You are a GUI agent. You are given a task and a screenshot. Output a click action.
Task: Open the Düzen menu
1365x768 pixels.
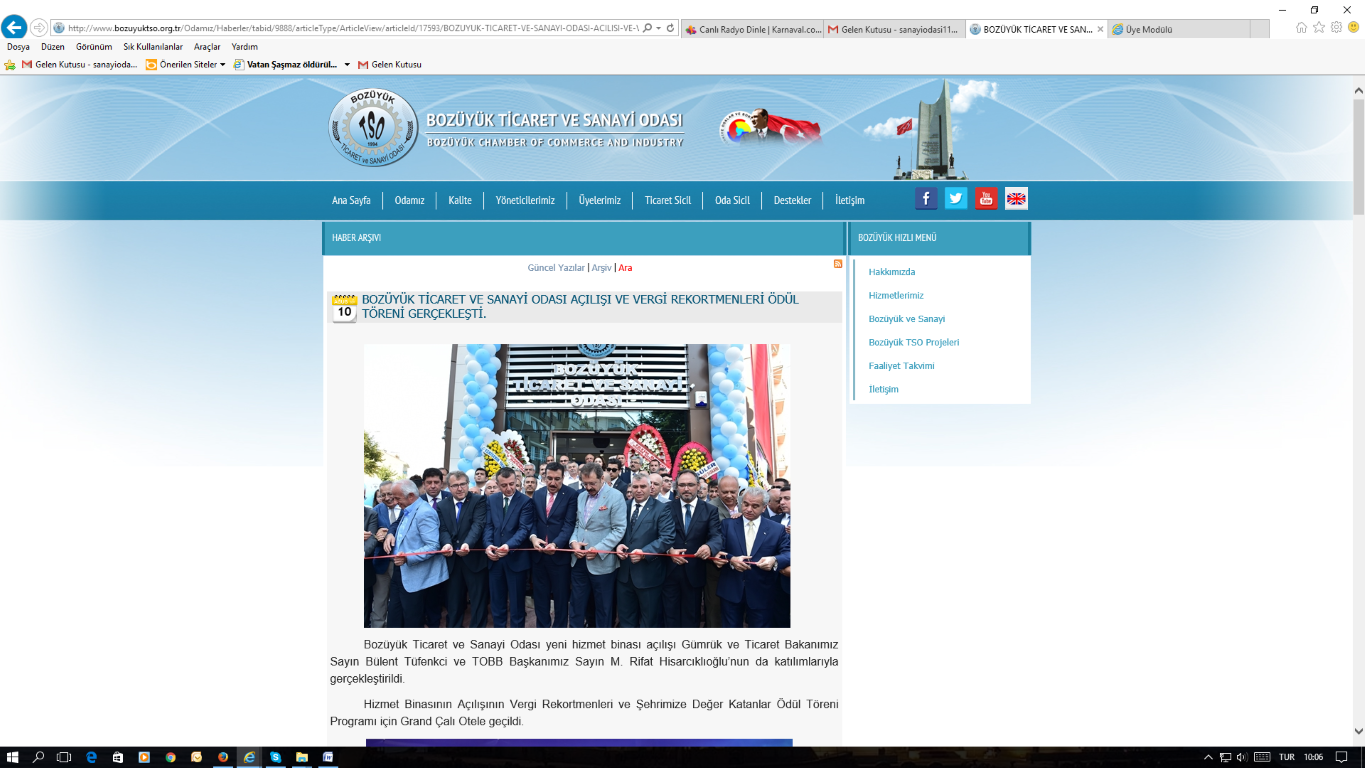[53, 47]
